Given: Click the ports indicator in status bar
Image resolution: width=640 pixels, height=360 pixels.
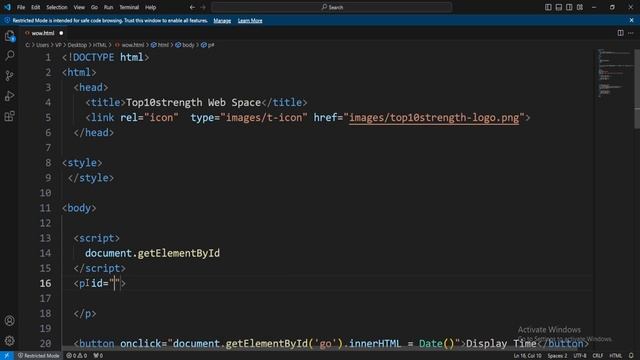Looking at the screenshot, I should [x=98, y=356].
